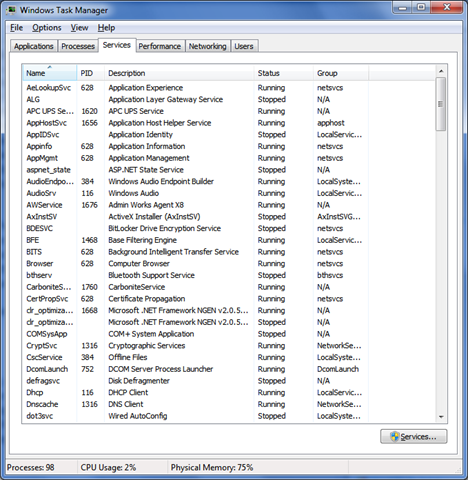Select the bthserv service
This screenshot has width=468, height=480.
[39, 275]
